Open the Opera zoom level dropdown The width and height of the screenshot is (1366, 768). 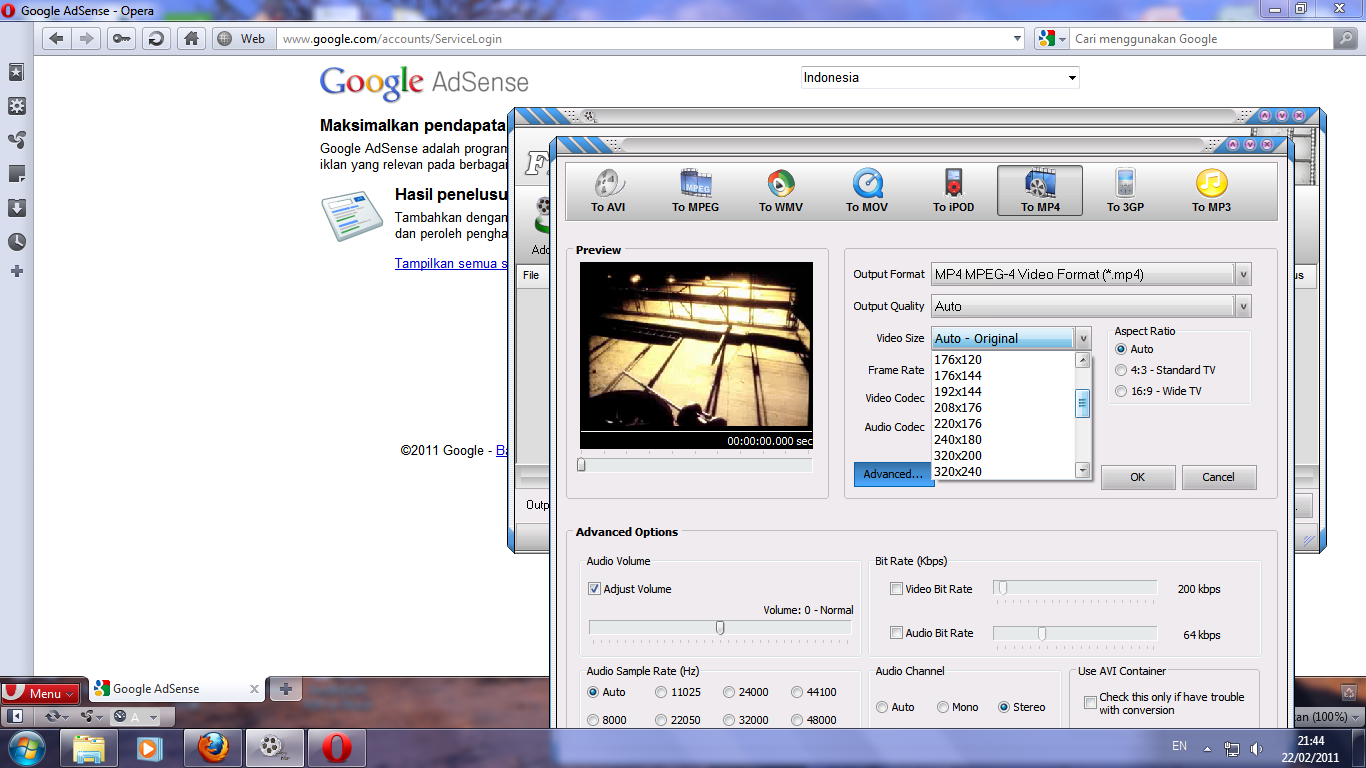coord(1355,717)
